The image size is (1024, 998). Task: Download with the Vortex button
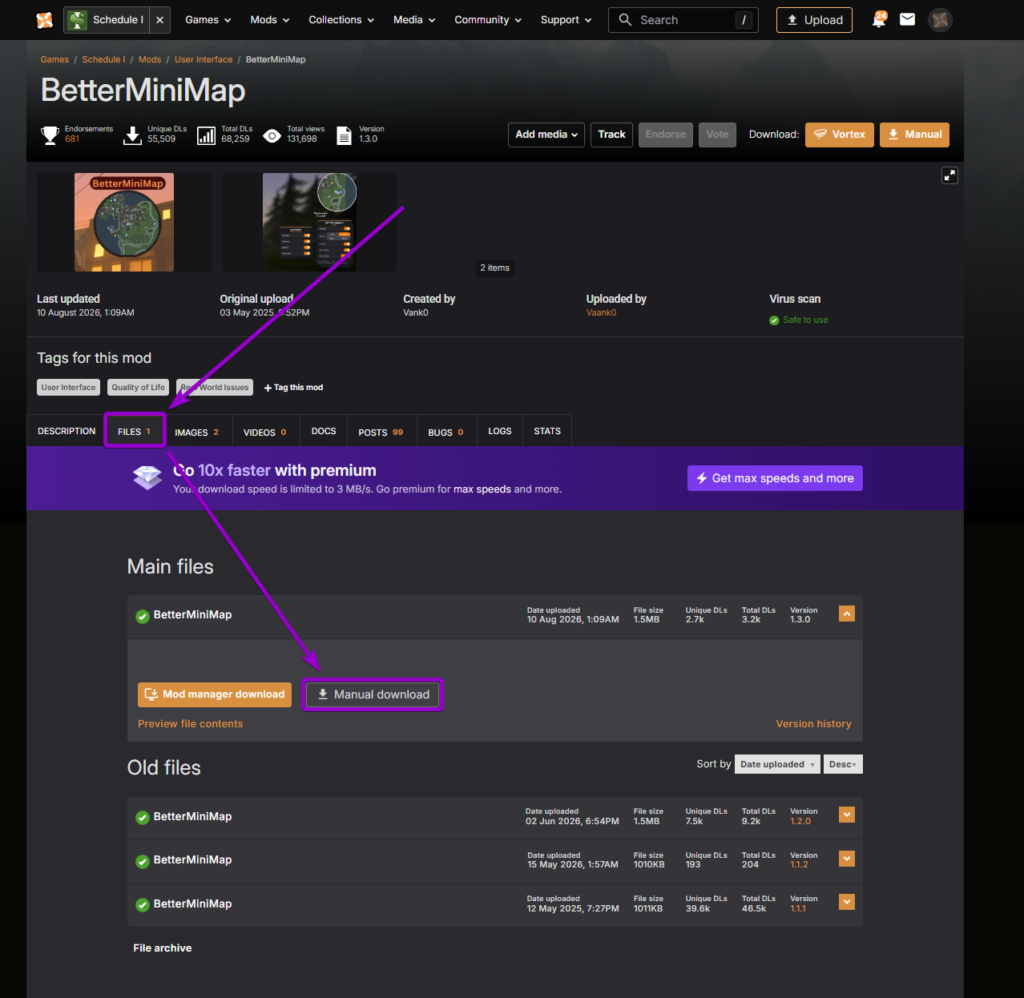coord(839,135)
